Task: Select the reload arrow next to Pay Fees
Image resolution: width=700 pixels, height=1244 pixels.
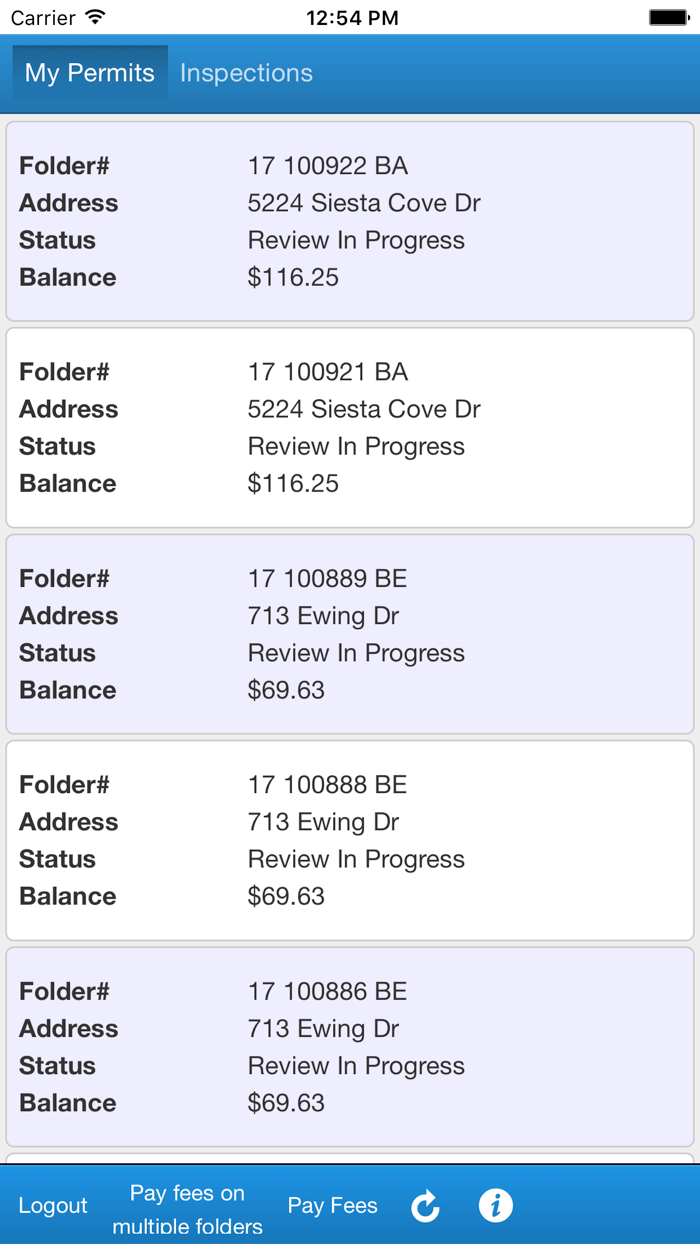Action: 425,1206
